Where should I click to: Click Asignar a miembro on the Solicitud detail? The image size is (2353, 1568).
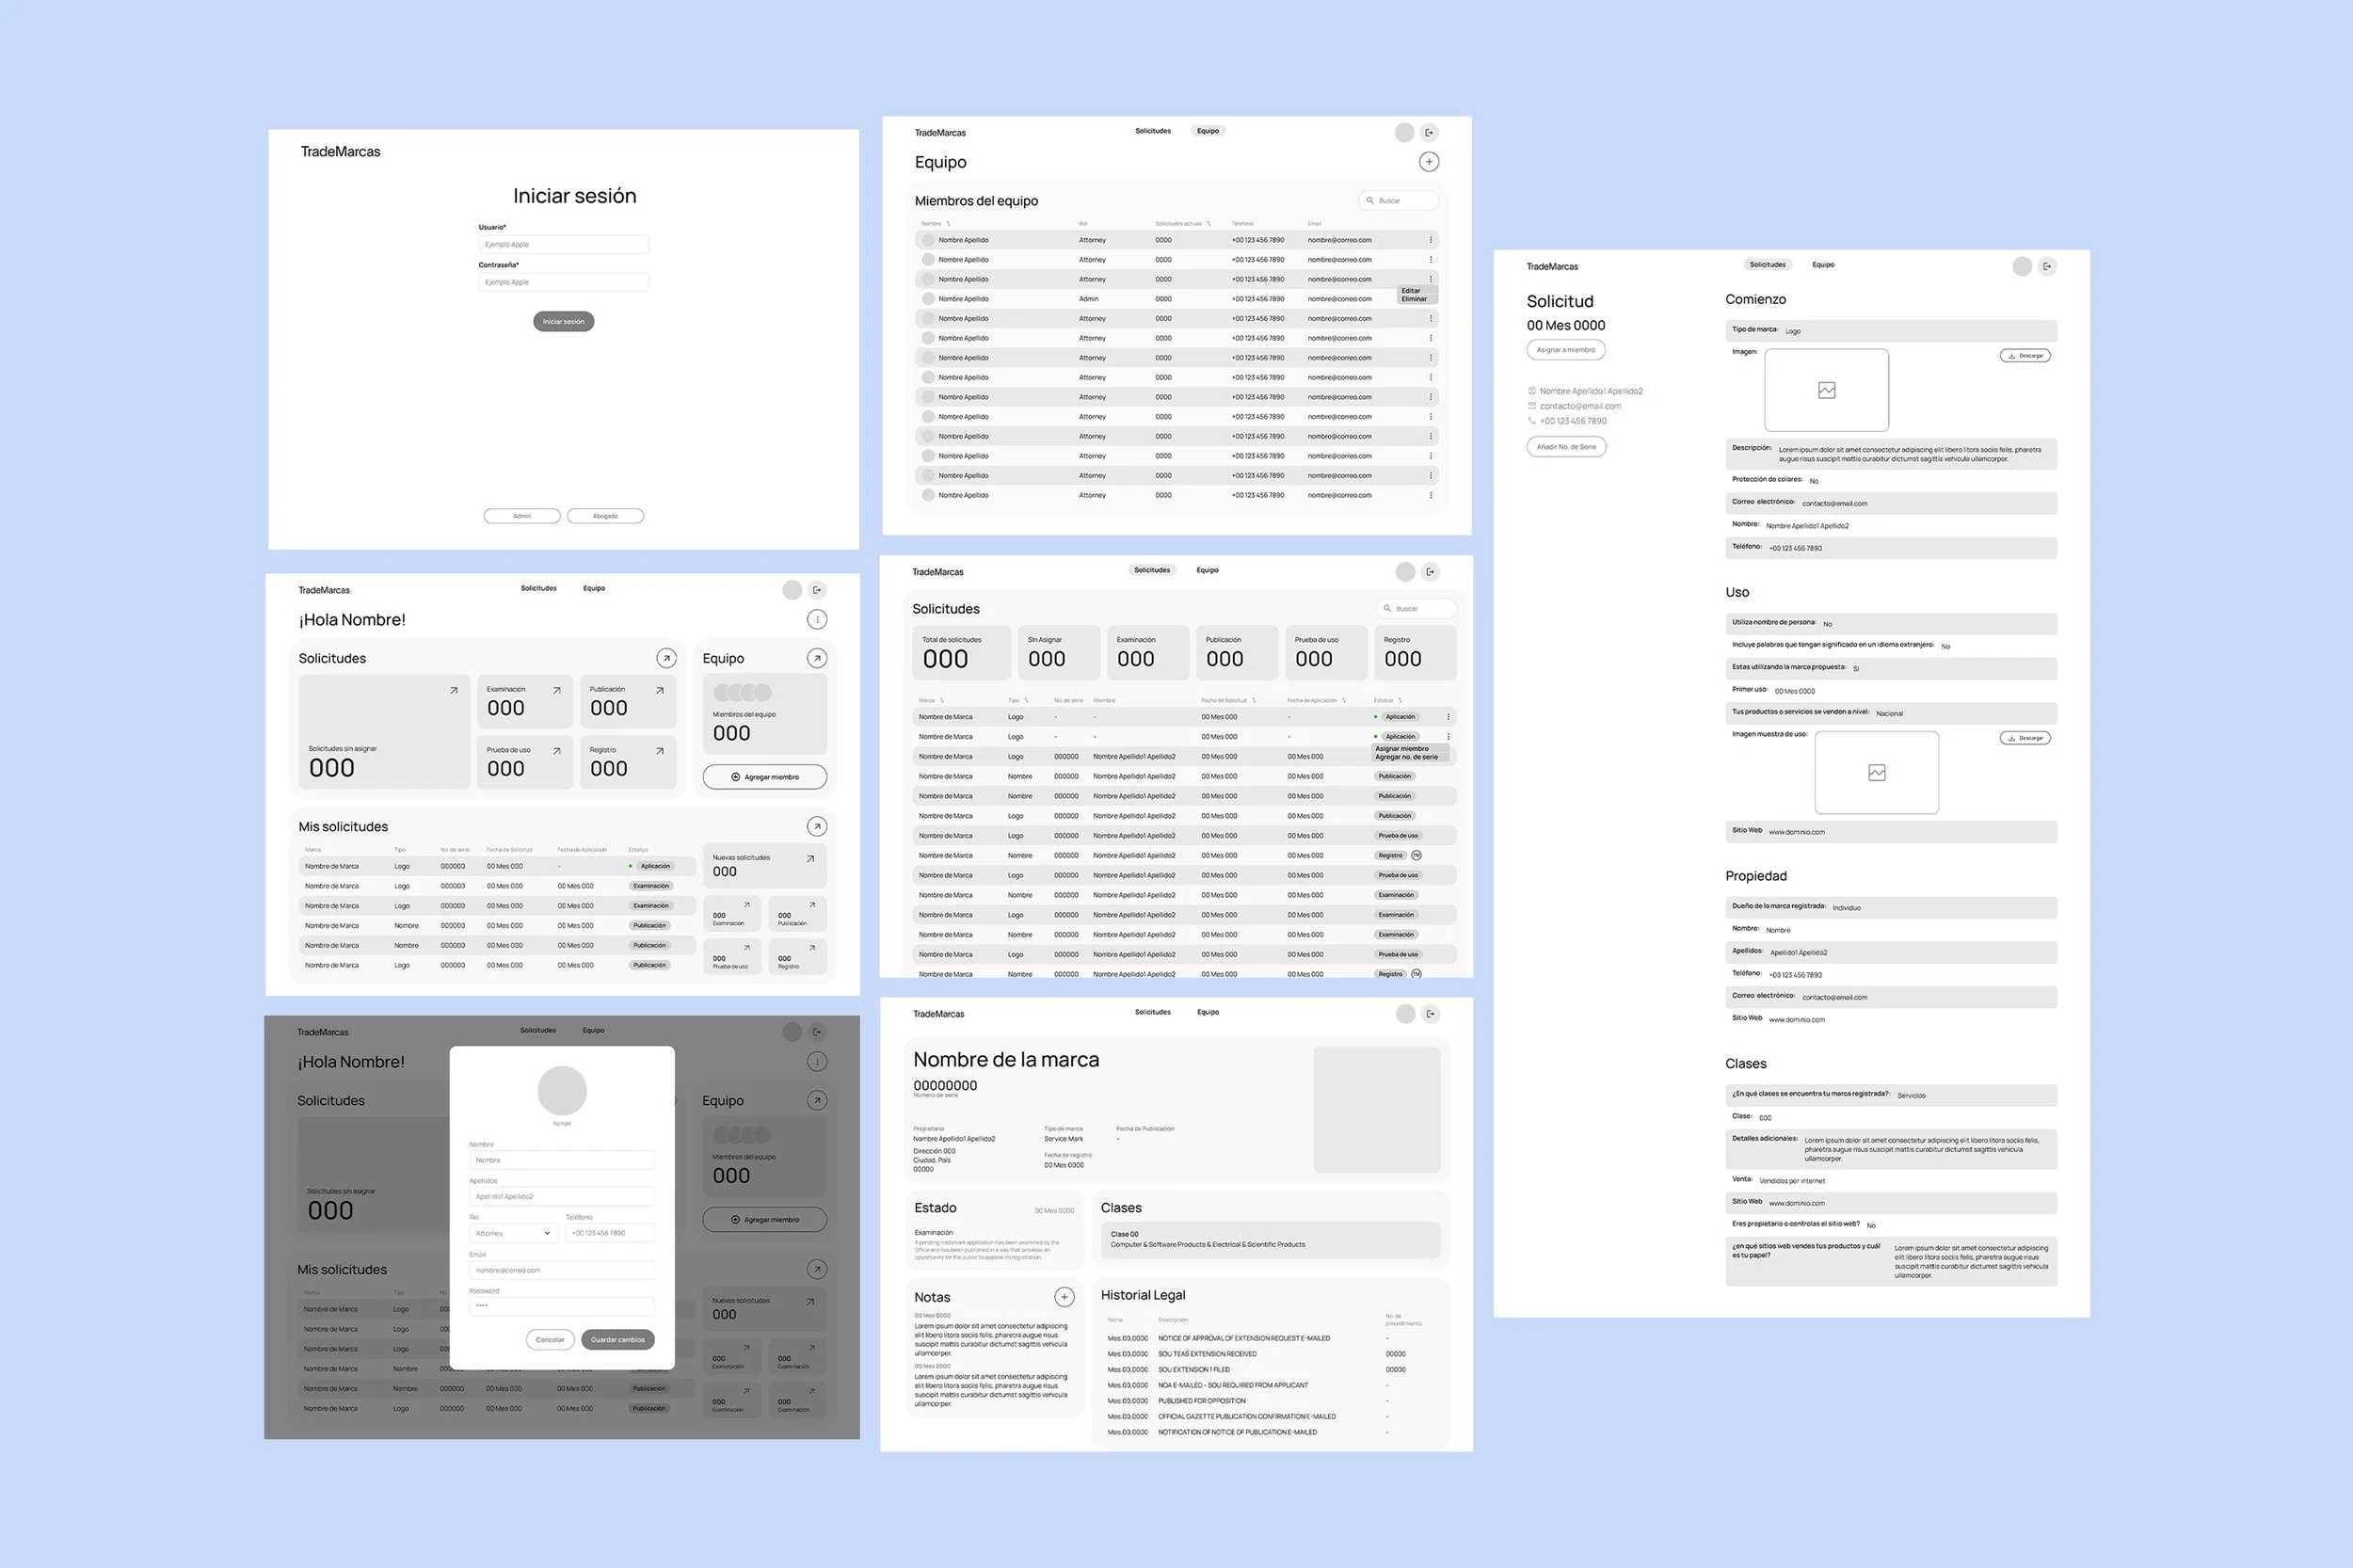point(1566,349)
